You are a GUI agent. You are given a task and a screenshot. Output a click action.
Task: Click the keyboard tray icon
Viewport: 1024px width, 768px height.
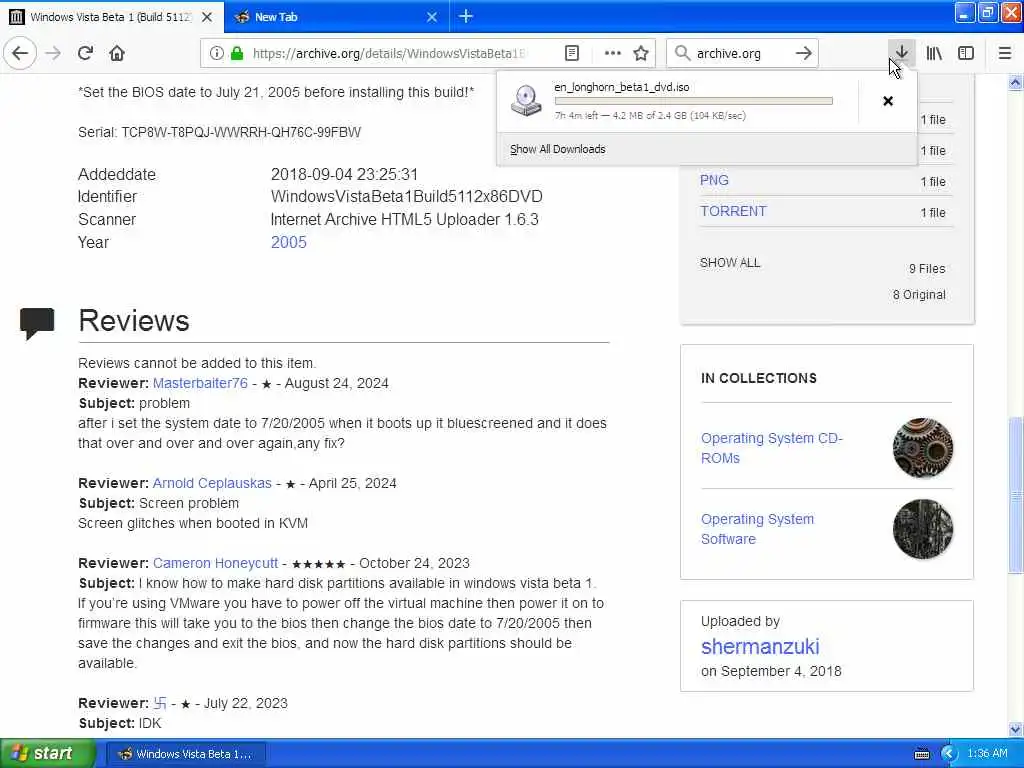point(921,754)
